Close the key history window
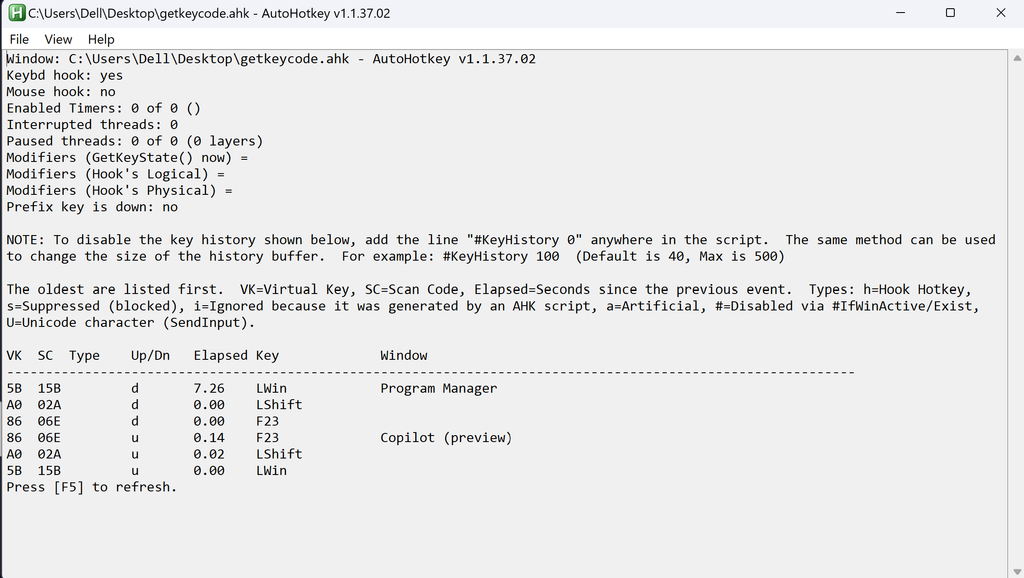The height and width of the screenshot is (578, 1024). [999, 13]
